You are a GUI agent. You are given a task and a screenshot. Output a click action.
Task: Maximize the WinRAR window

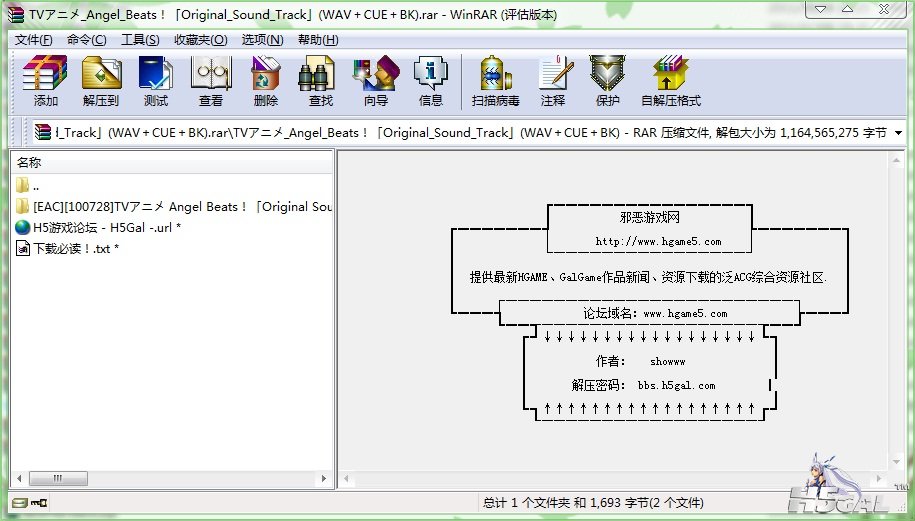coord(847,9)
